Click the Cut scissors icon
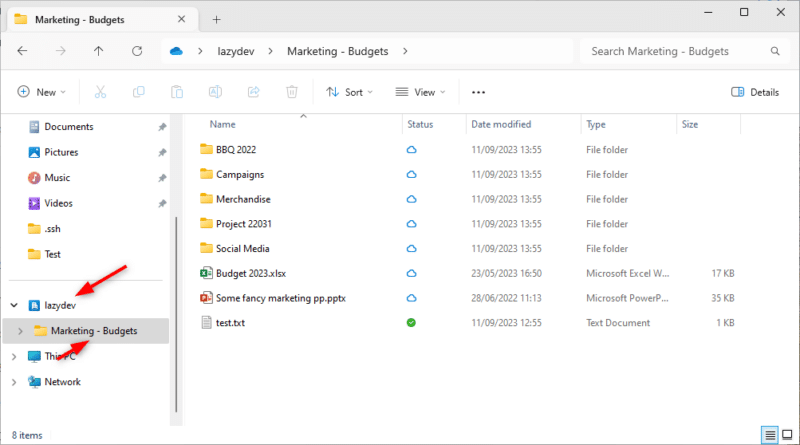 101,92
